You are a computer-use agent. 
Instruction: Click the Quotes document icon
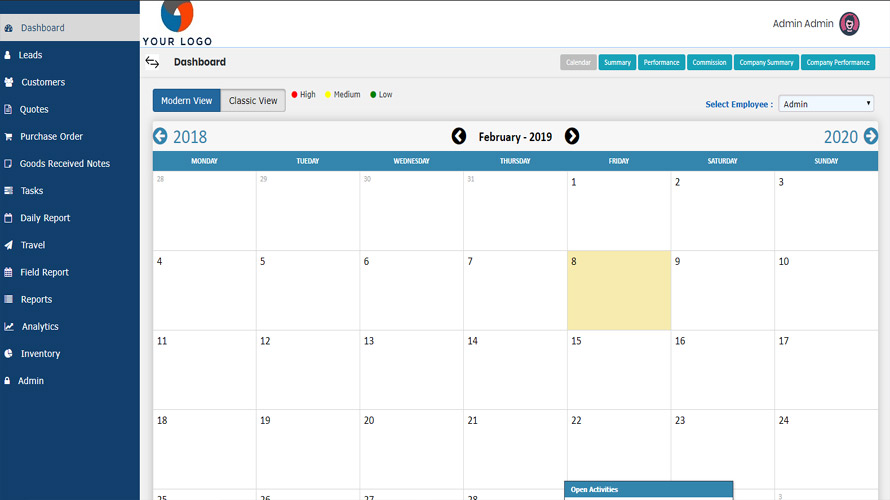pyautogui.click(x=8, y=109)
